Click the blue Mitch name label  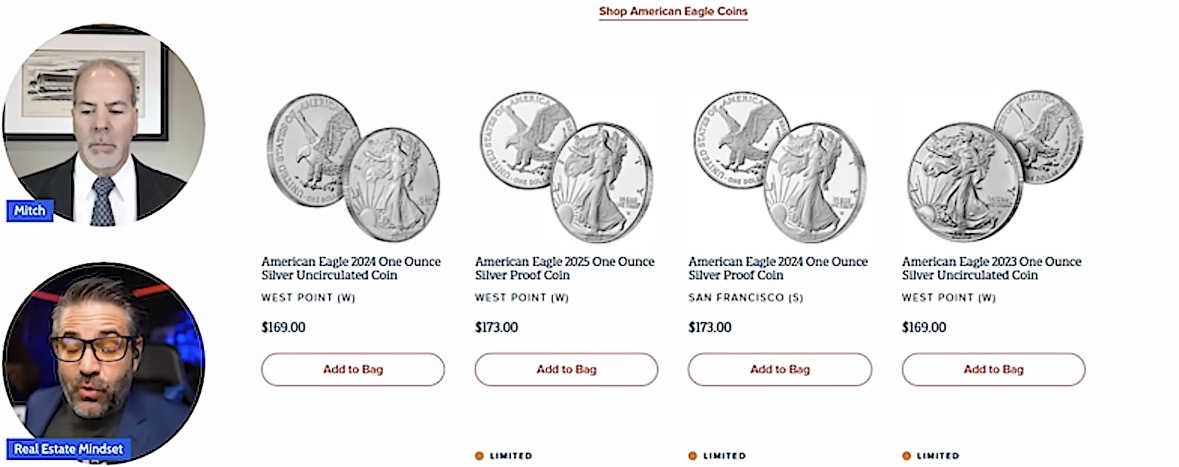[31, 211]
